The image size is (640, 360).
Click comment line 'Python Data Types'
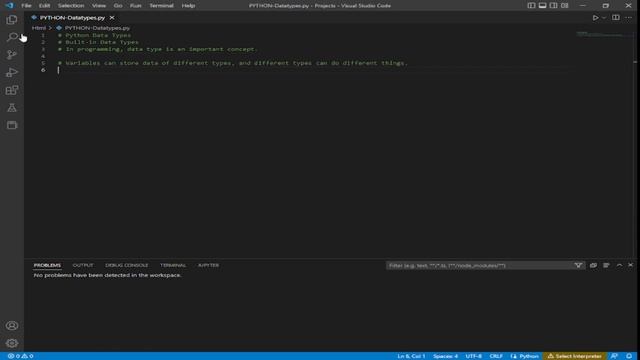tap(94, 35)
